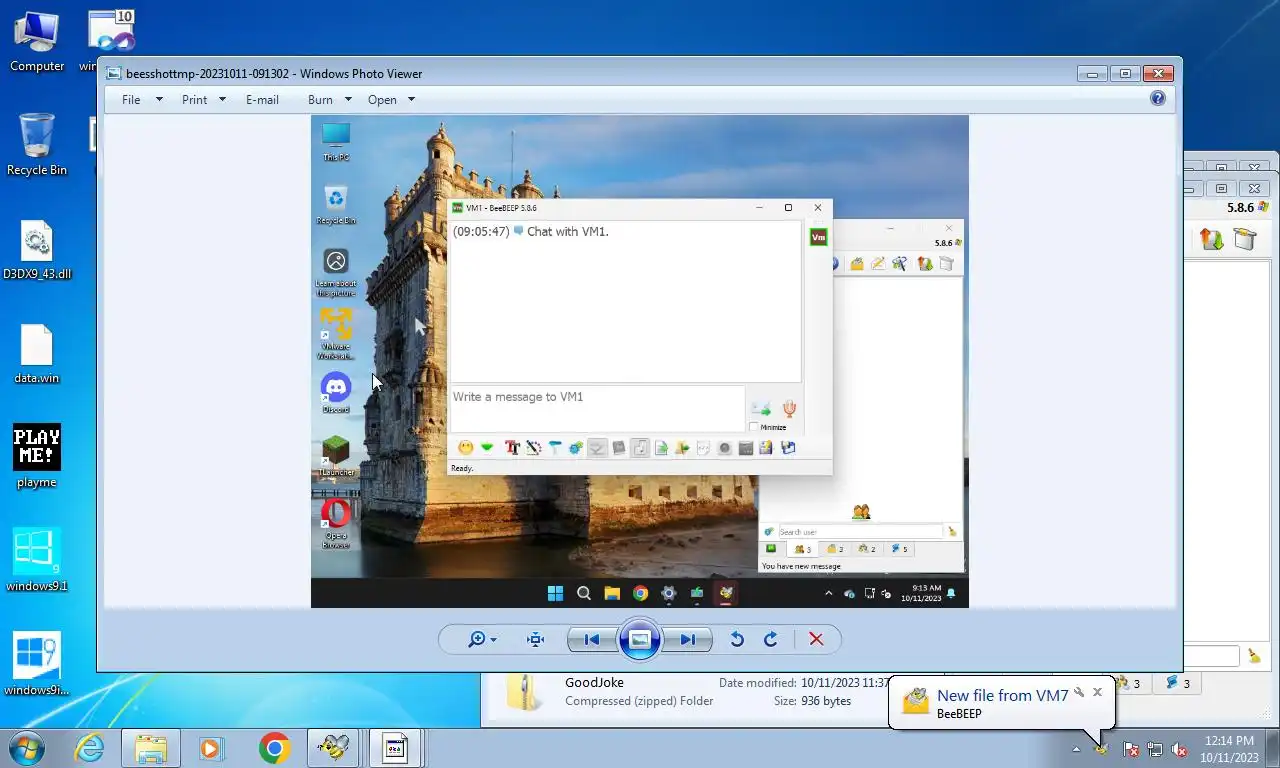Click the actual size fit icon in Photo Viewer
Image resolution: width=1280 pixels, height=768 pixels.
coord(536,639)
